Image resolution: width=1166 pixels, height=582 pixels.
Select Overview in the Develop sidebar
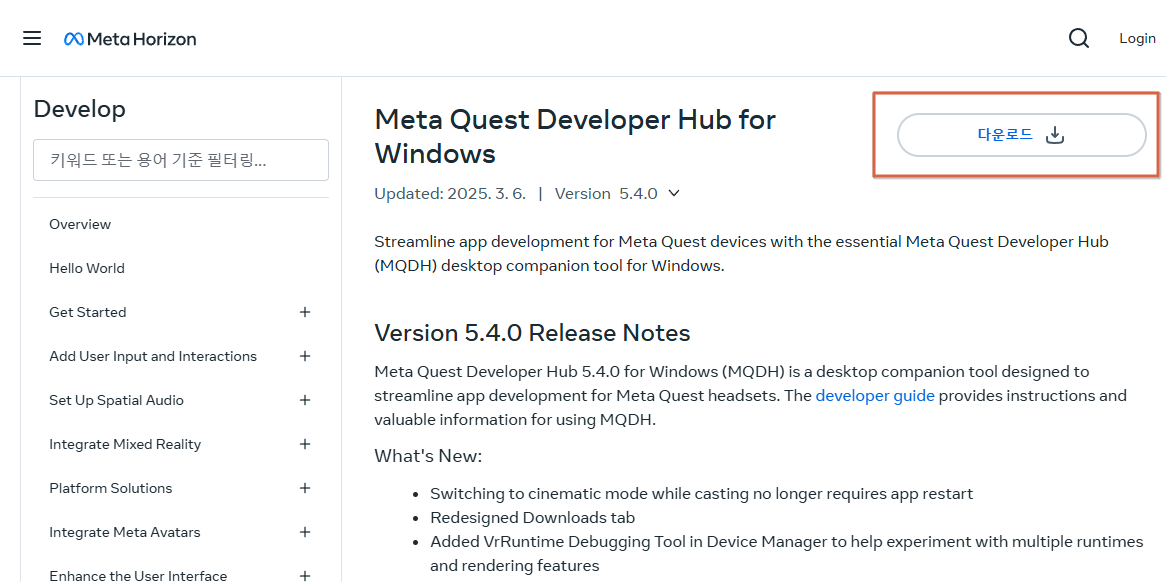click(x=80, y=224)
